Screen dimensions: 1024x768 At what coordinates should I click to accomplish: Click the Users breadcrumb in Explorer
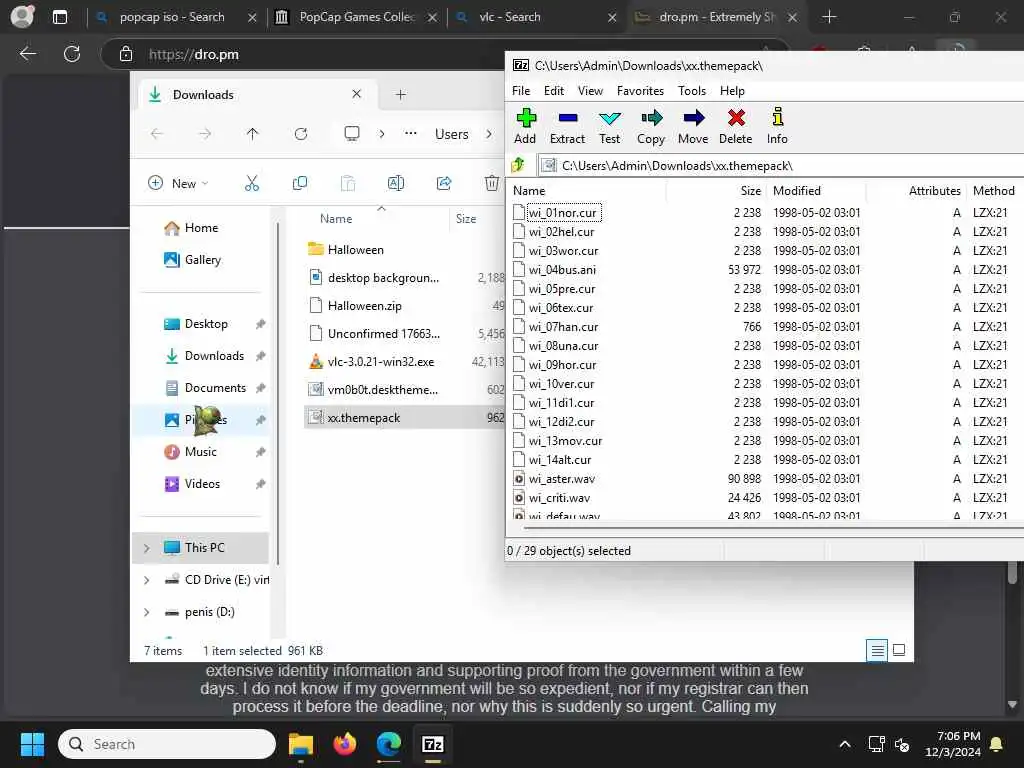click(452, 134)
